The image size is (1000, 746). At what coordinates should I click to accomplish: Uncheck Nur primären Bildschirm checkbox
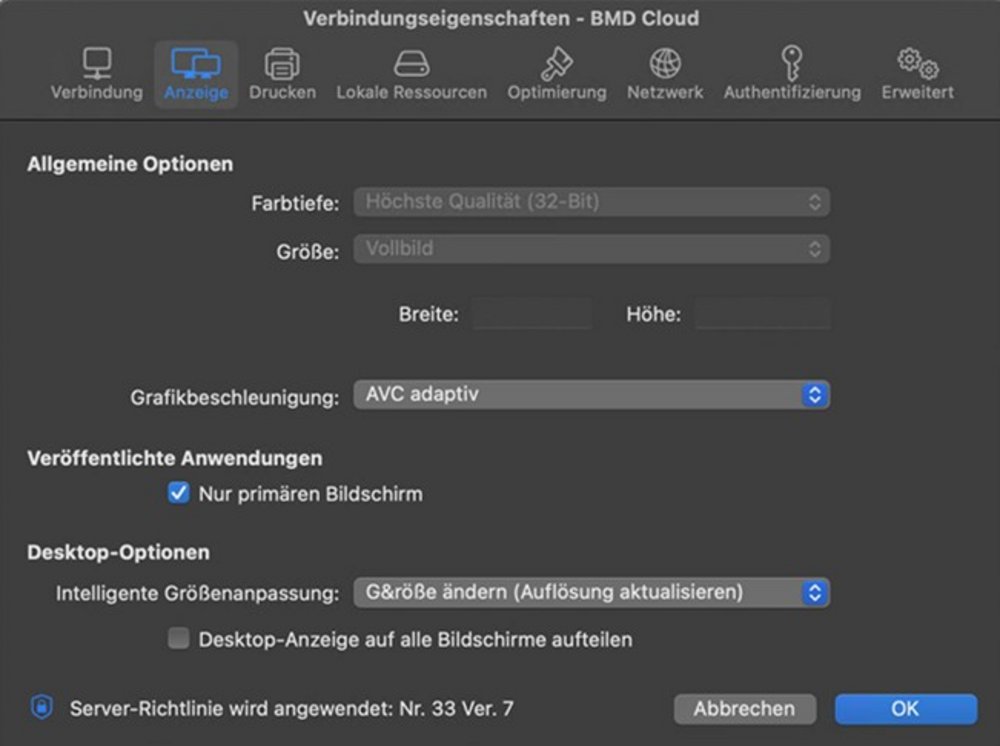click(179, 493)
